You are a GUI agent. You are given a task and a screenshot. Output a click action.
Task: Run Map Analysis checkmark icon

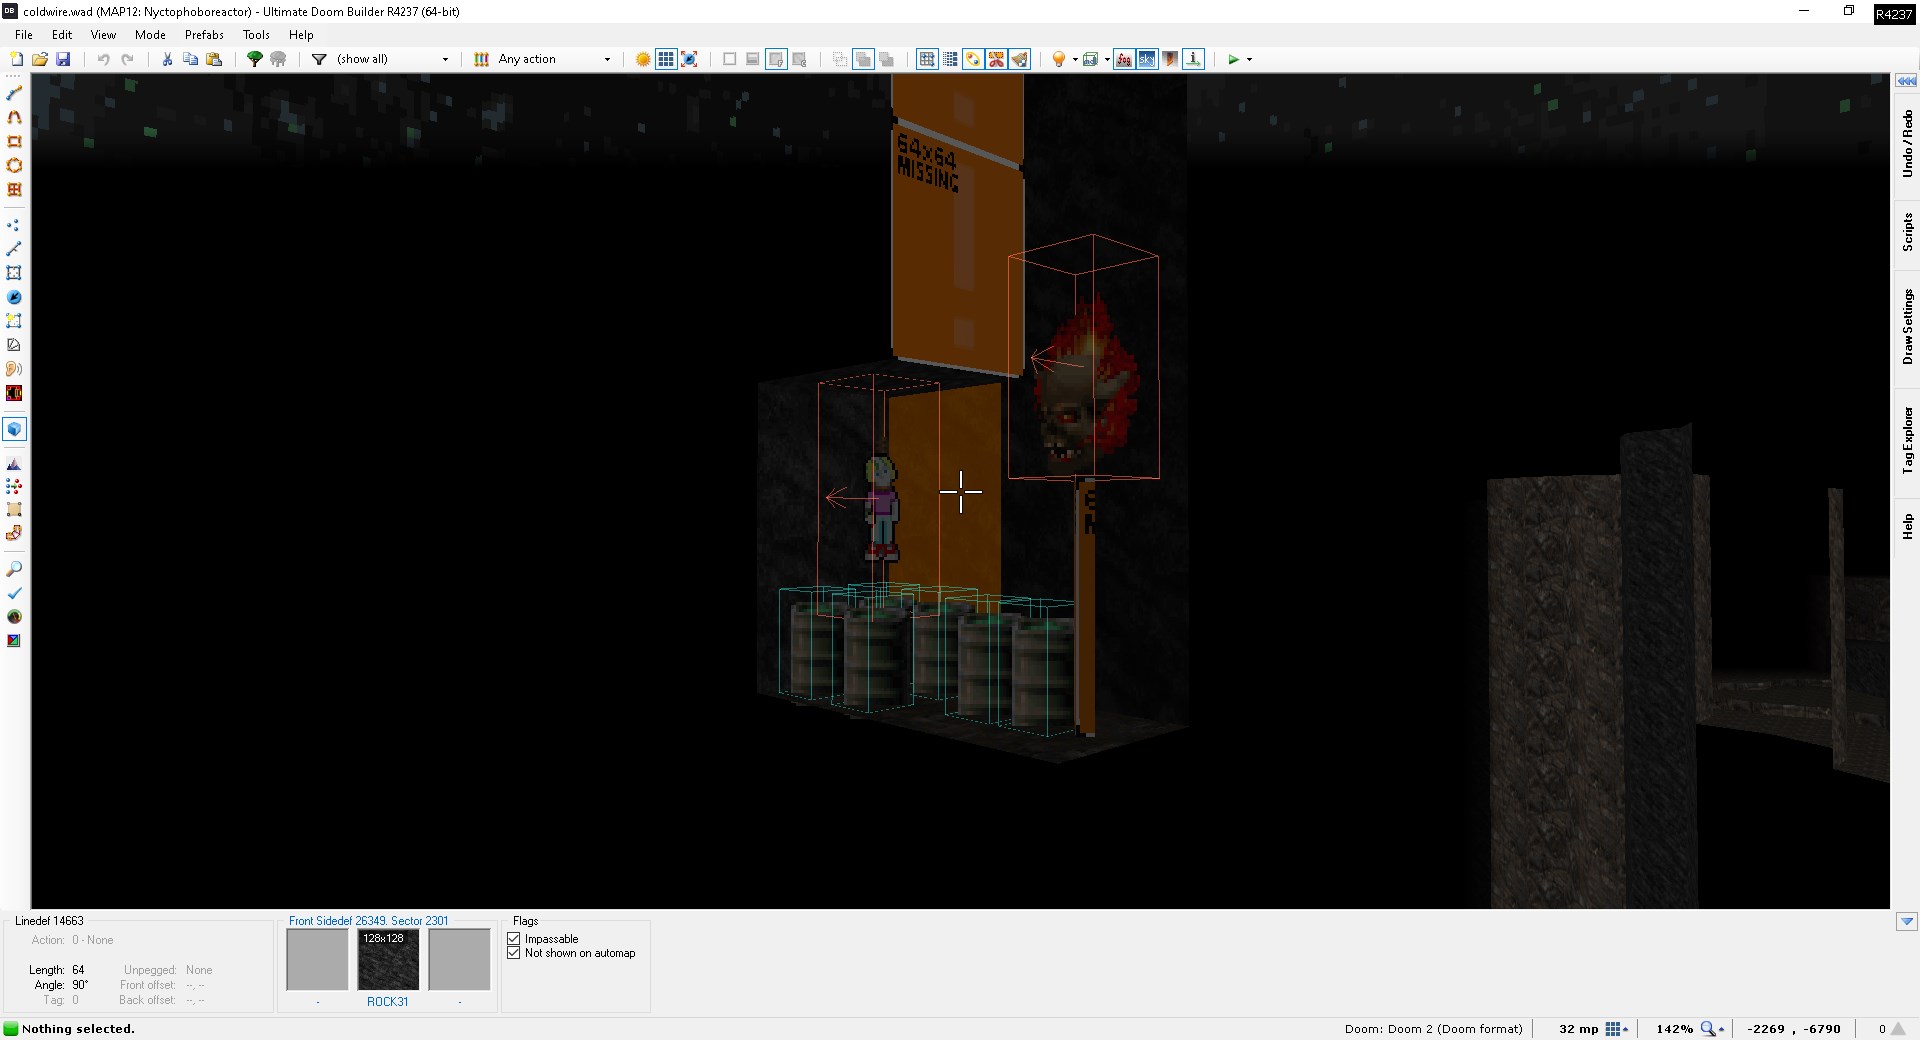pos(14,593)
